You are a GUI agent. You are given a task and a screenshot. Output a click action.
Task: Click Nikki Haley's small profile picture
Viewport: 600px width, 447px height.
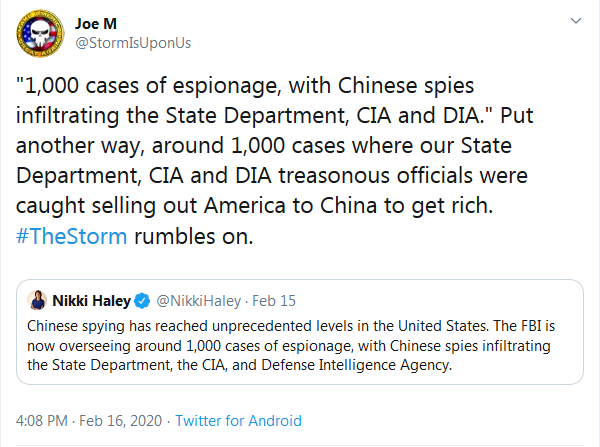coord(37,300)
